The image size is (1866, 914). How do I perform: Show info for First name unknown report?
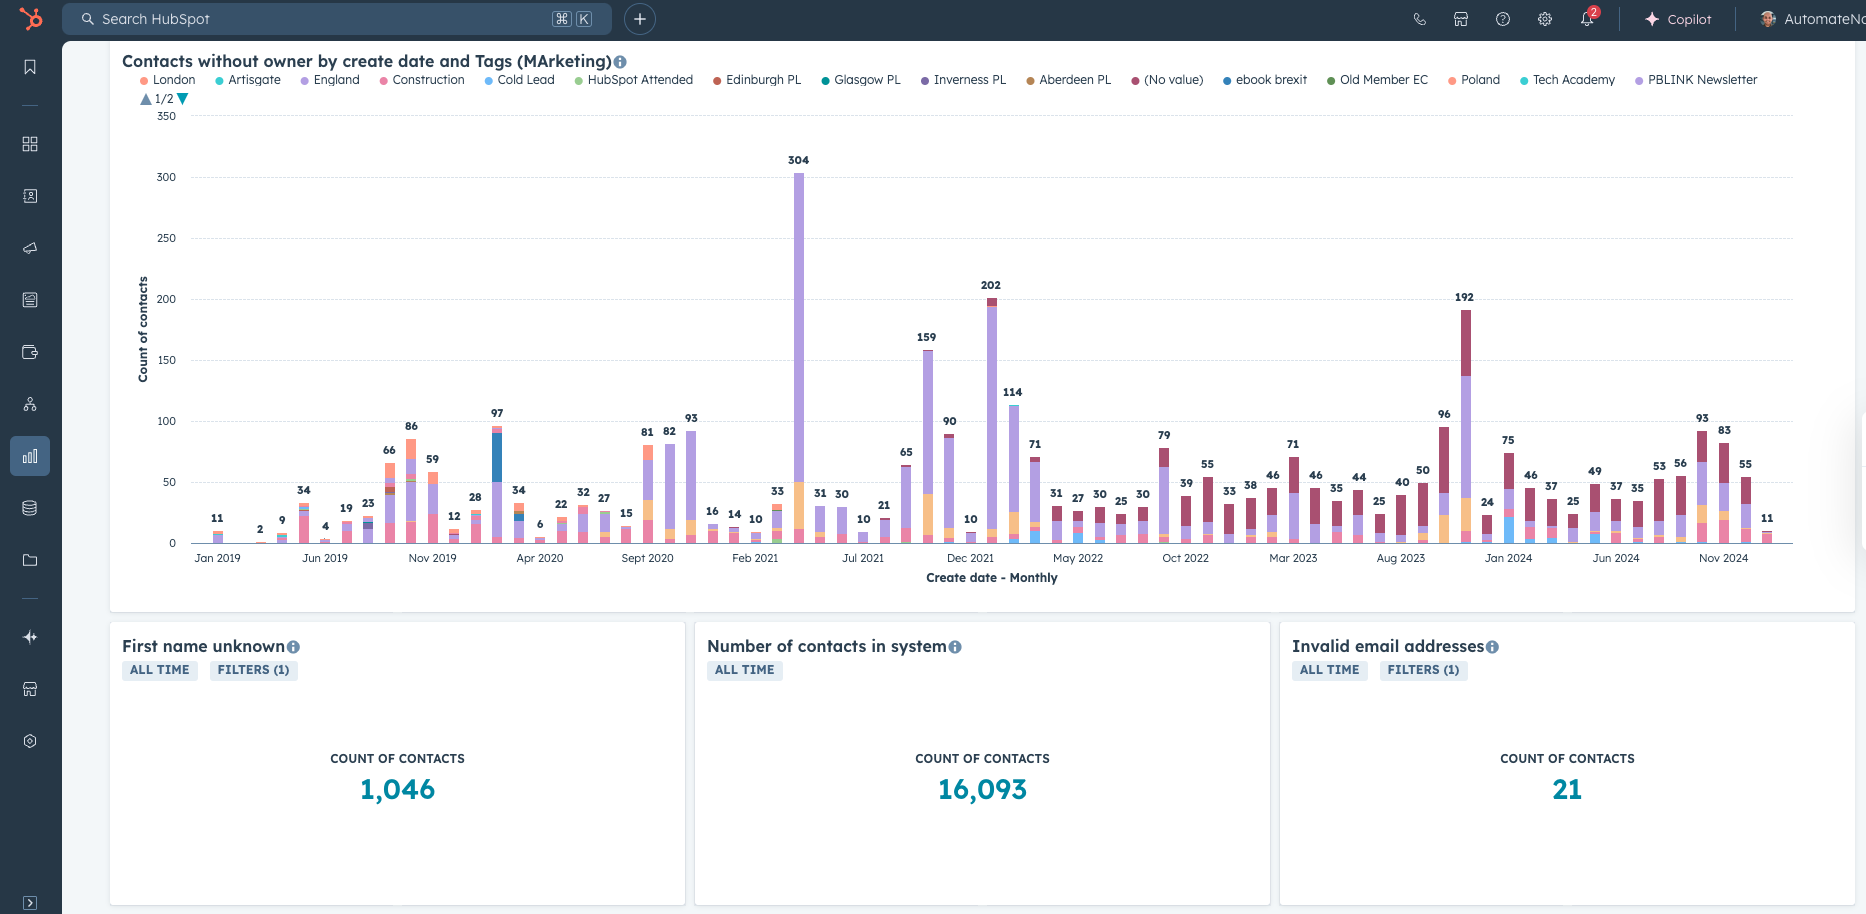click(293, 647)
